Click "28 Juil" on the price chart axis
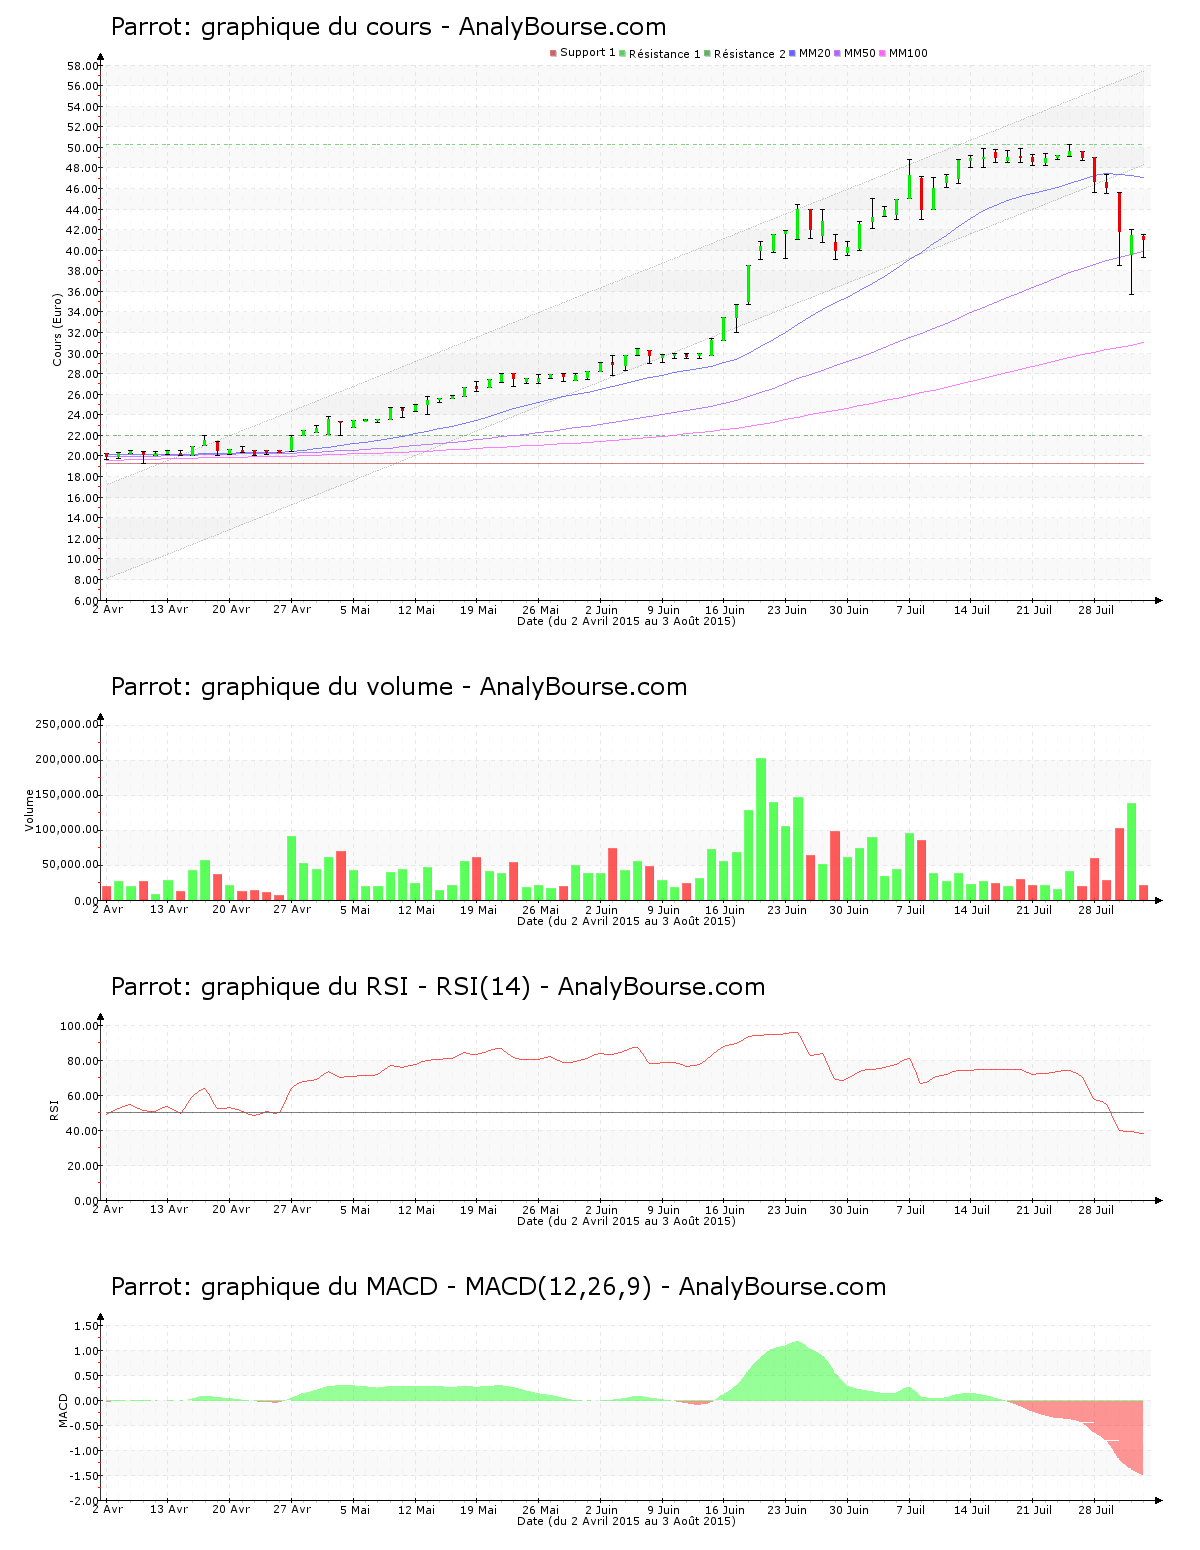 (x=1095, y=610)
